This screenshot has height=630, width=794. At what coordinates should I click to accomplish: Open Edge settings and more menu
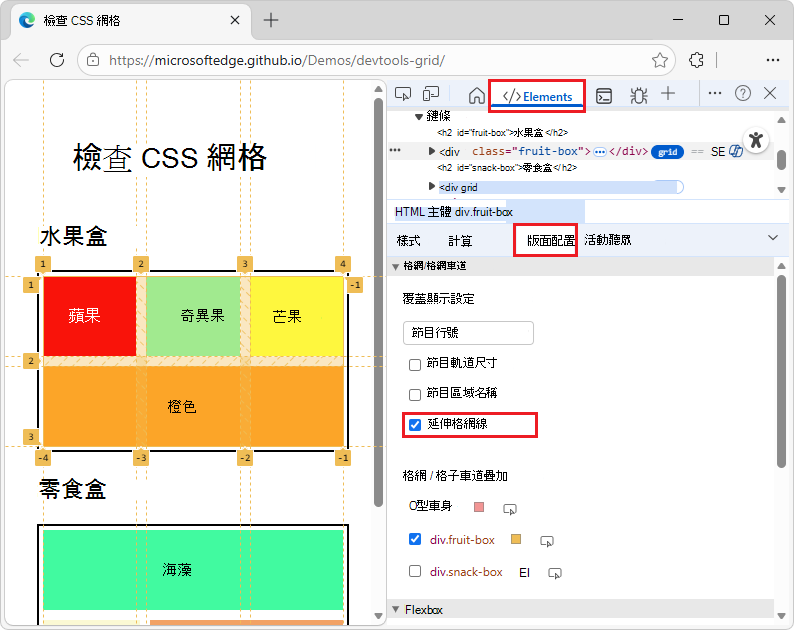(773, 60)
